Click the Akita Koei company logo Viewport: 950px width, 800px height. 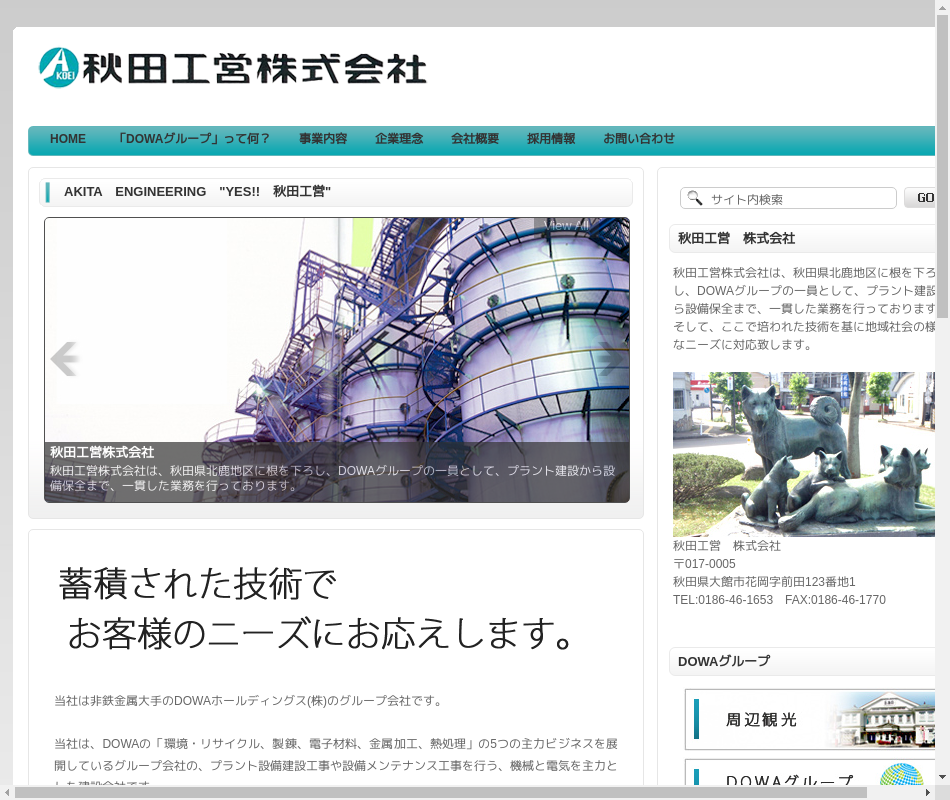(233, 68)
